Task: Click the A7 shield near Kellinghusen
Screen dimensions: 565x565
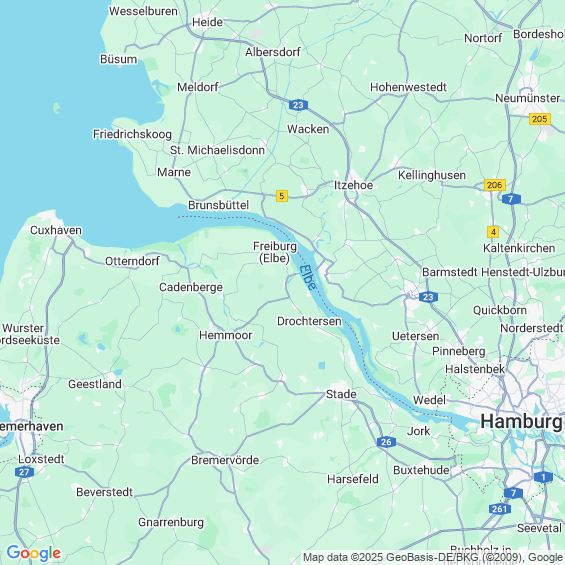Action: [x=511, y=199]
